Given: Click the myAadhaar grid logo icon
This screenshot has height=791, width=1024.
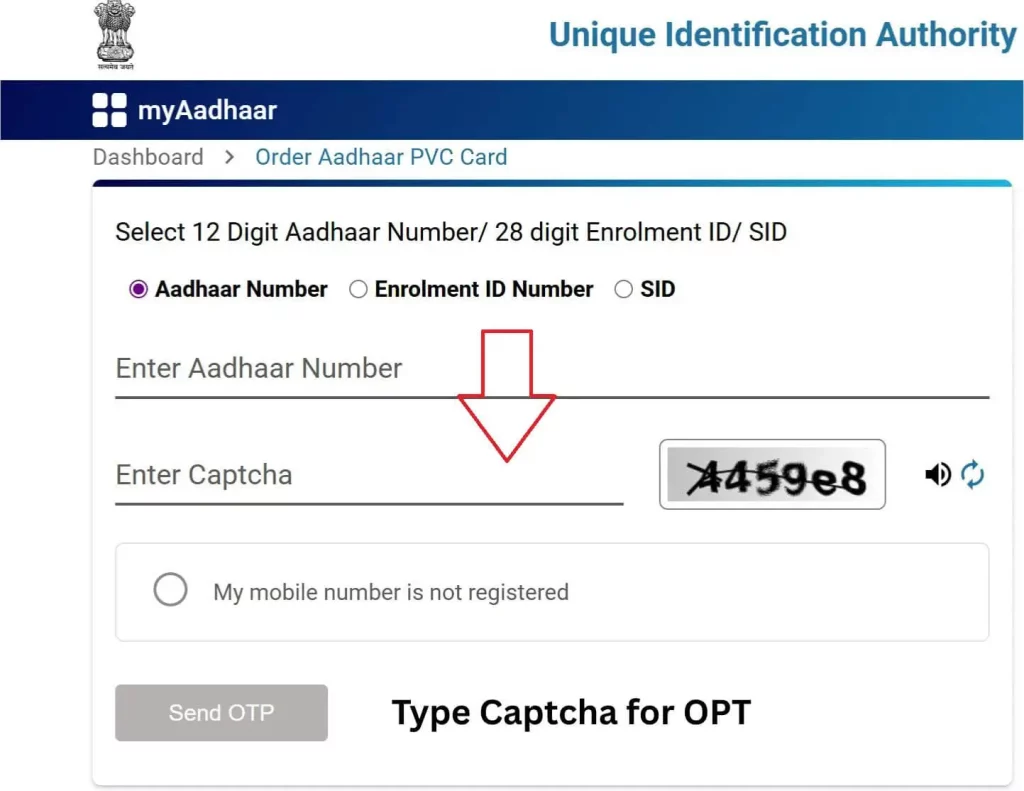Looking at the screenshot, I should 108,110.
